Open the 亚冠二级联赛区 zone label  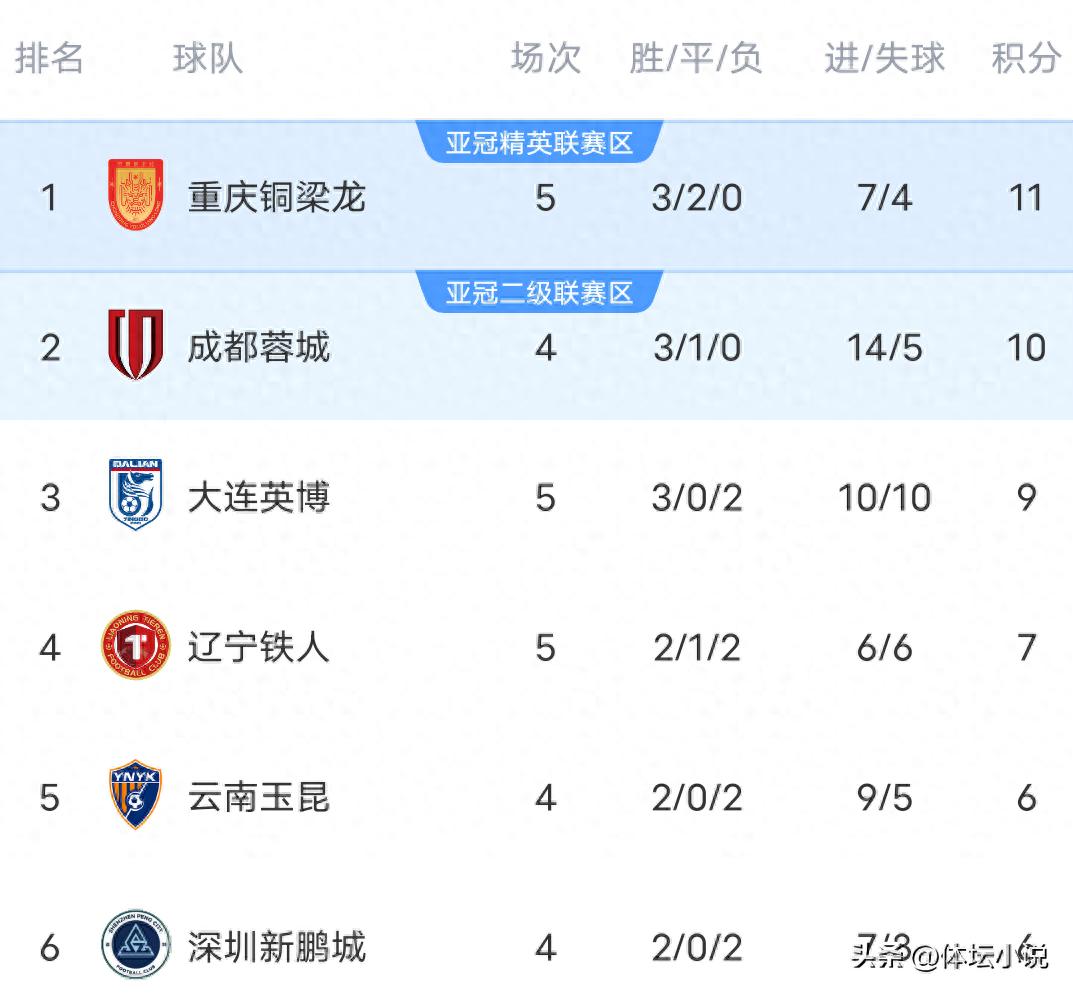tap(541, 291)
